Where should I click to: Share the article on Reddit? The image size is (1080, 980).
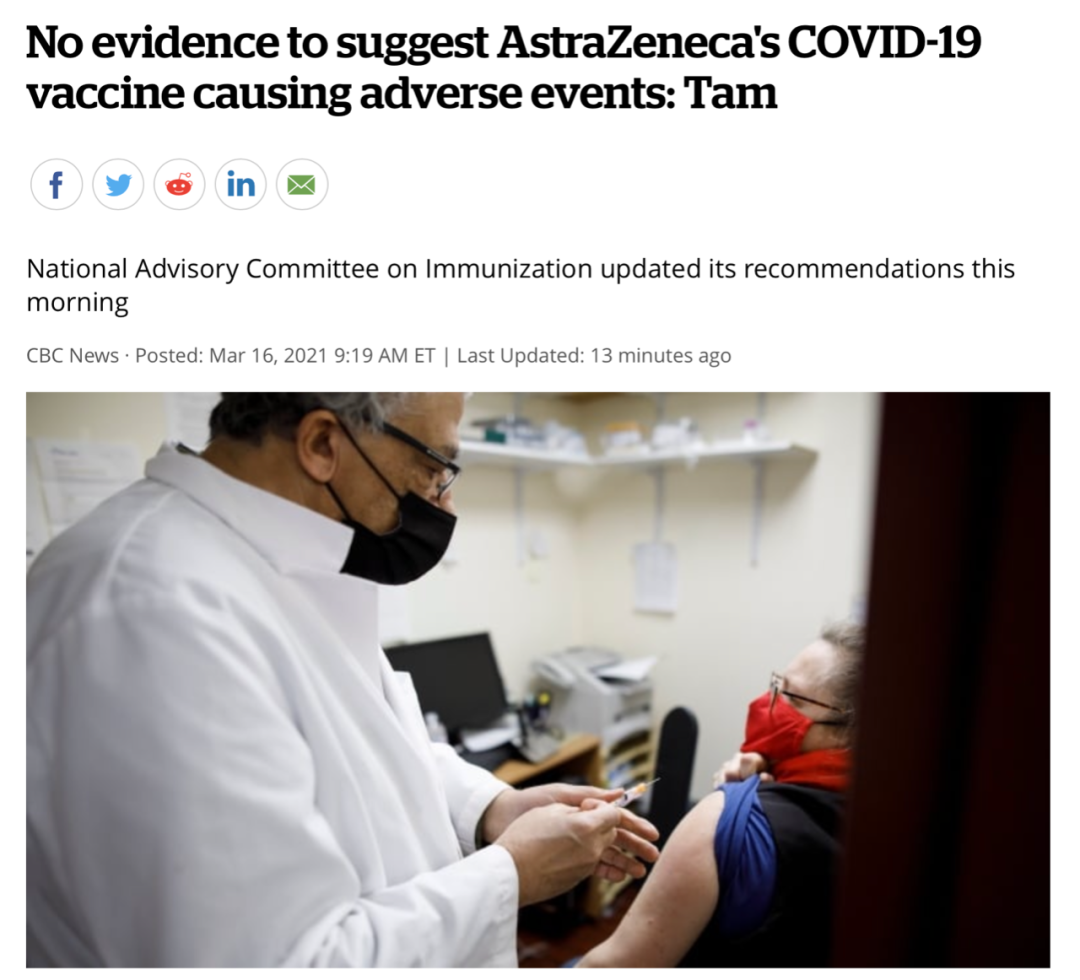click(179, 185)
